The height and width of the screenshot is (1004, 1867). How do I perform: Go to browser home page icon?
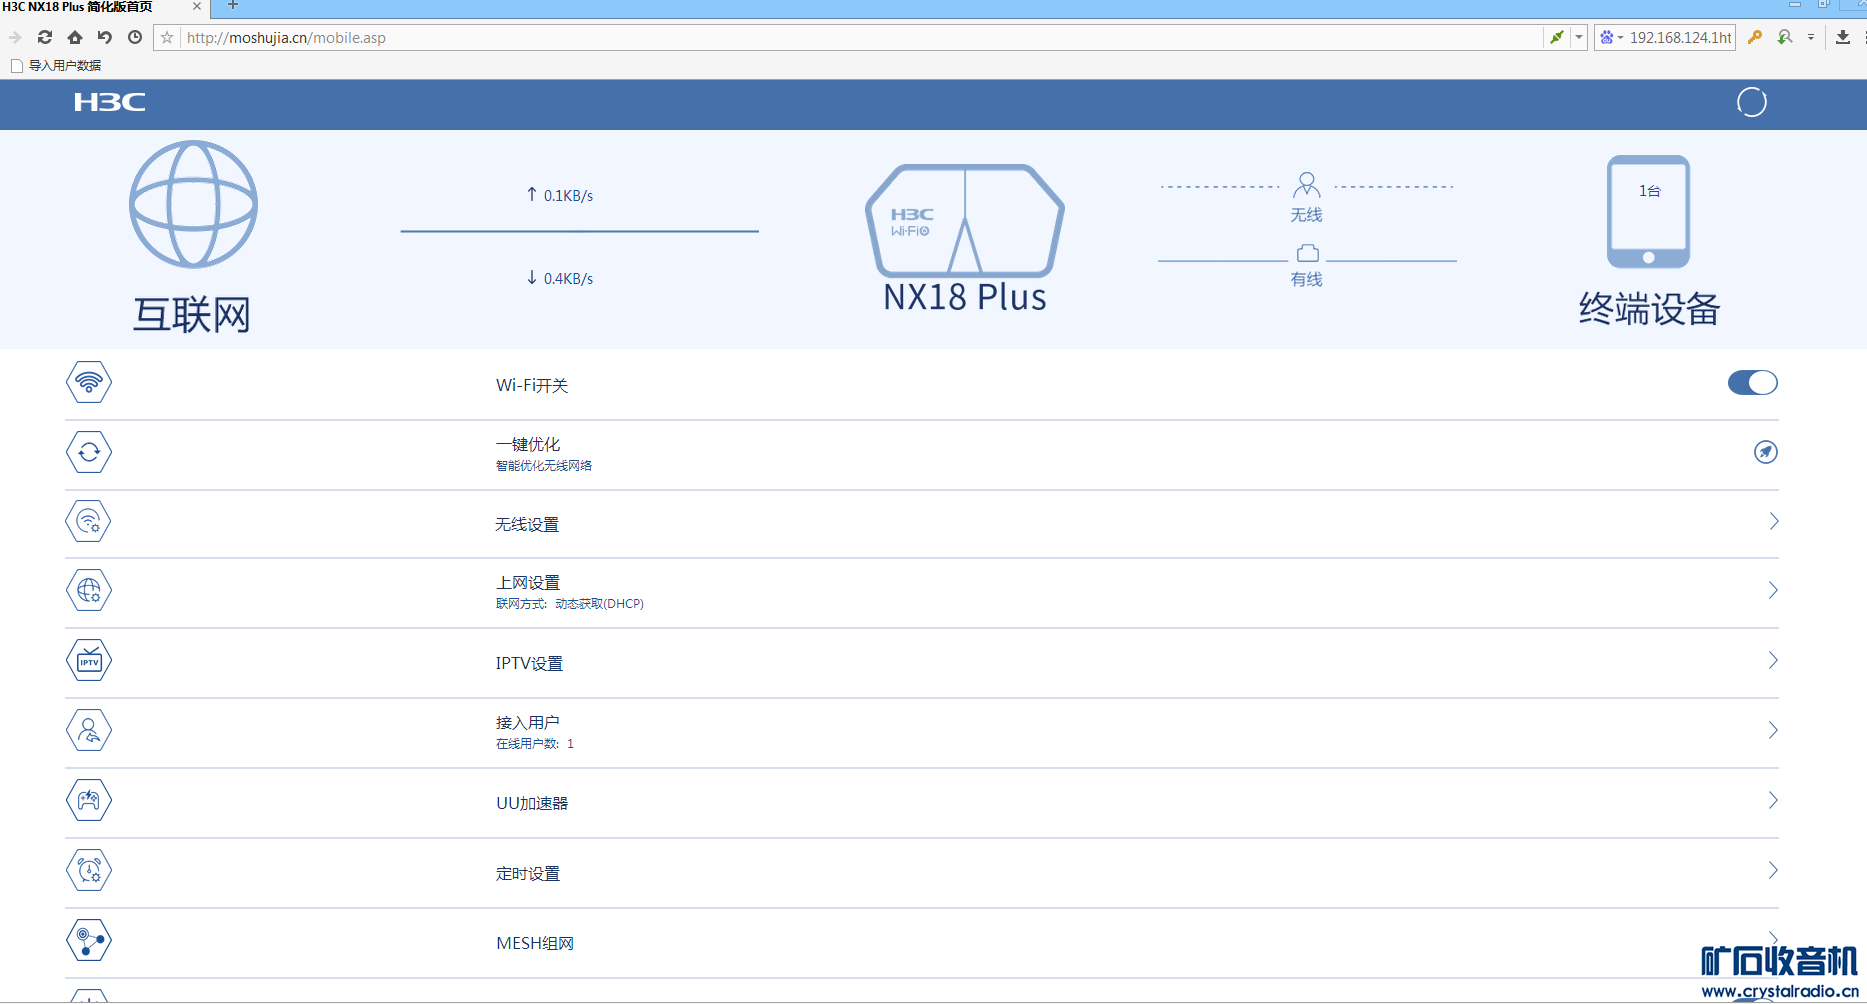[x=75, y=37]
